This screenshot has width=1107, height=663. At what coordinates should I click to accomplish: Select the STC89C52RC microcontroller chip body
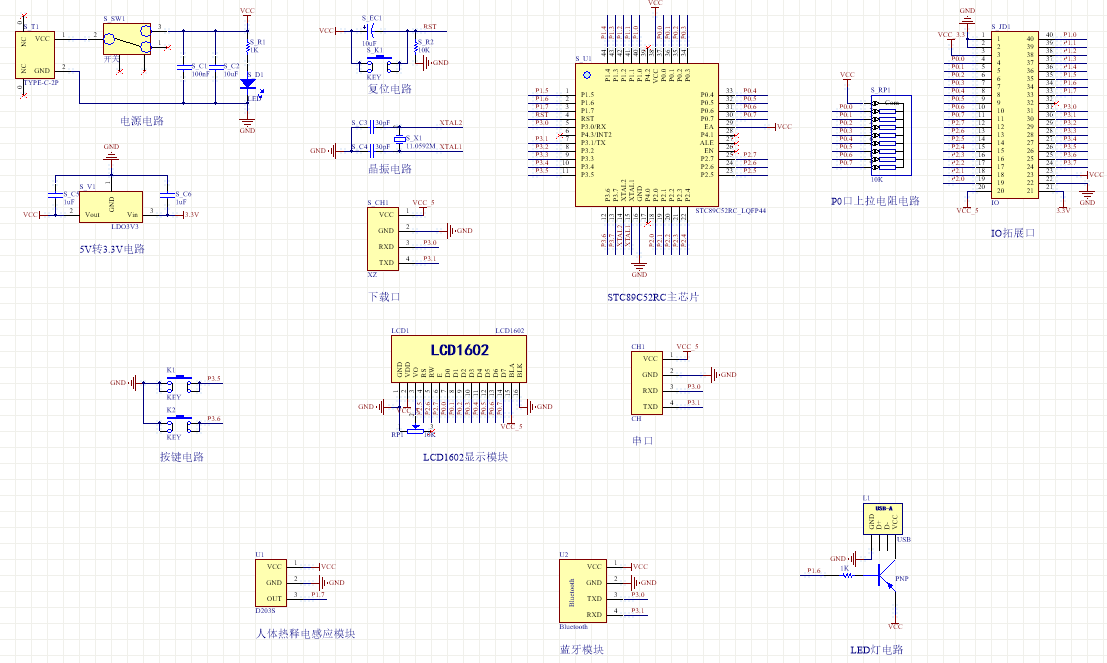647,135
